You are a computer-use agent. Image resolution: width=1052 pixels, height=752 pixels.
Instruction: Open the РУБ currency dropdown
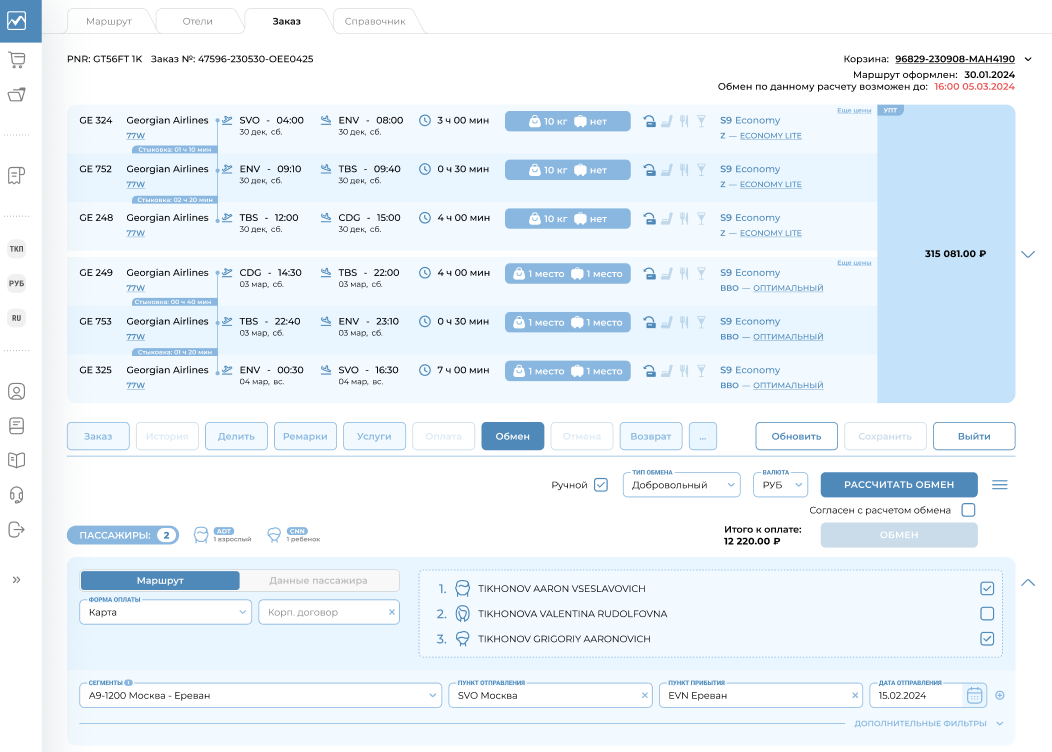[780, 484]
